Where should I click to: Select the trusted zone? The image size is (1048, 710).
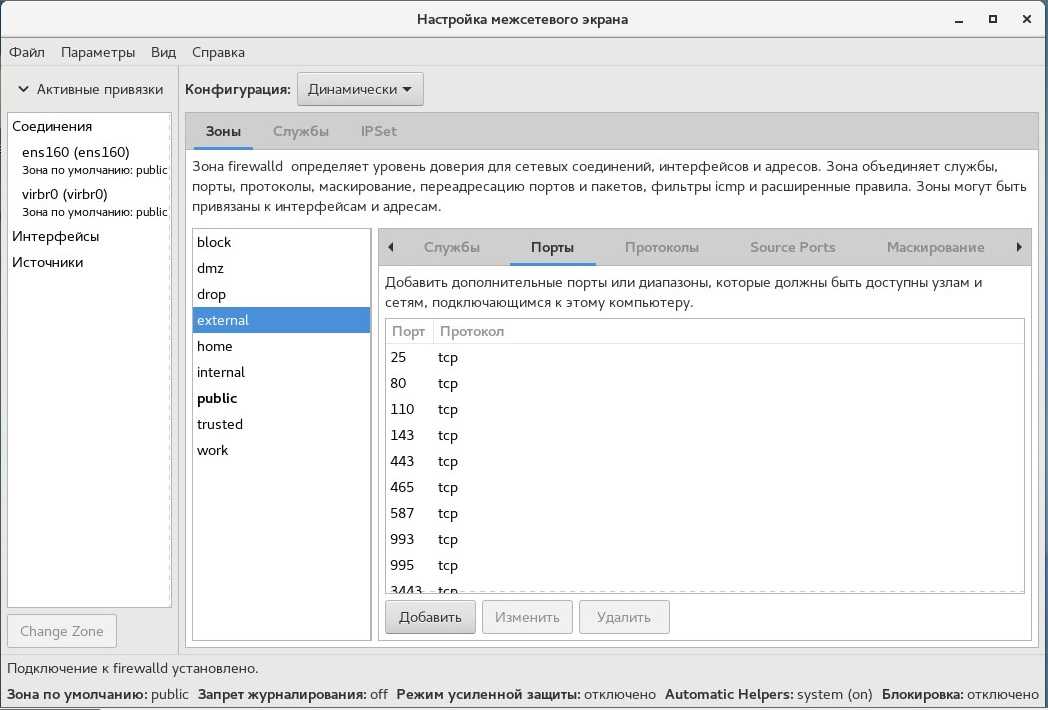coord(281,425)
